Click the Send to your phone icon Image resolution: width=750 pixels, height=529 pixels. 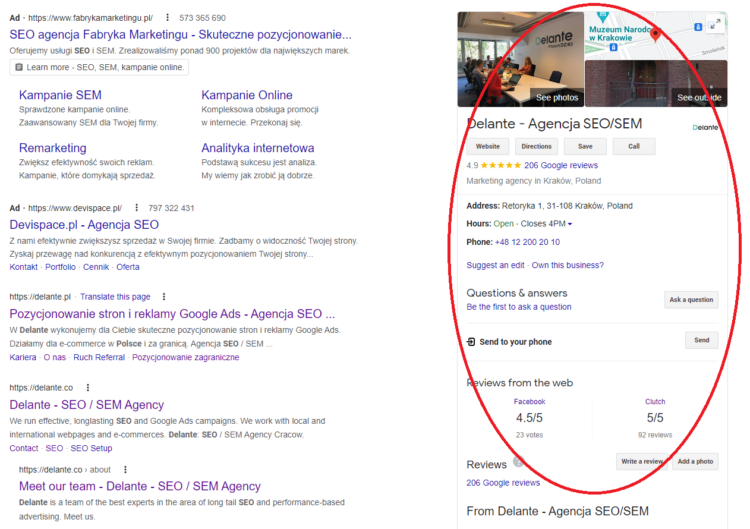pos(471,342)
